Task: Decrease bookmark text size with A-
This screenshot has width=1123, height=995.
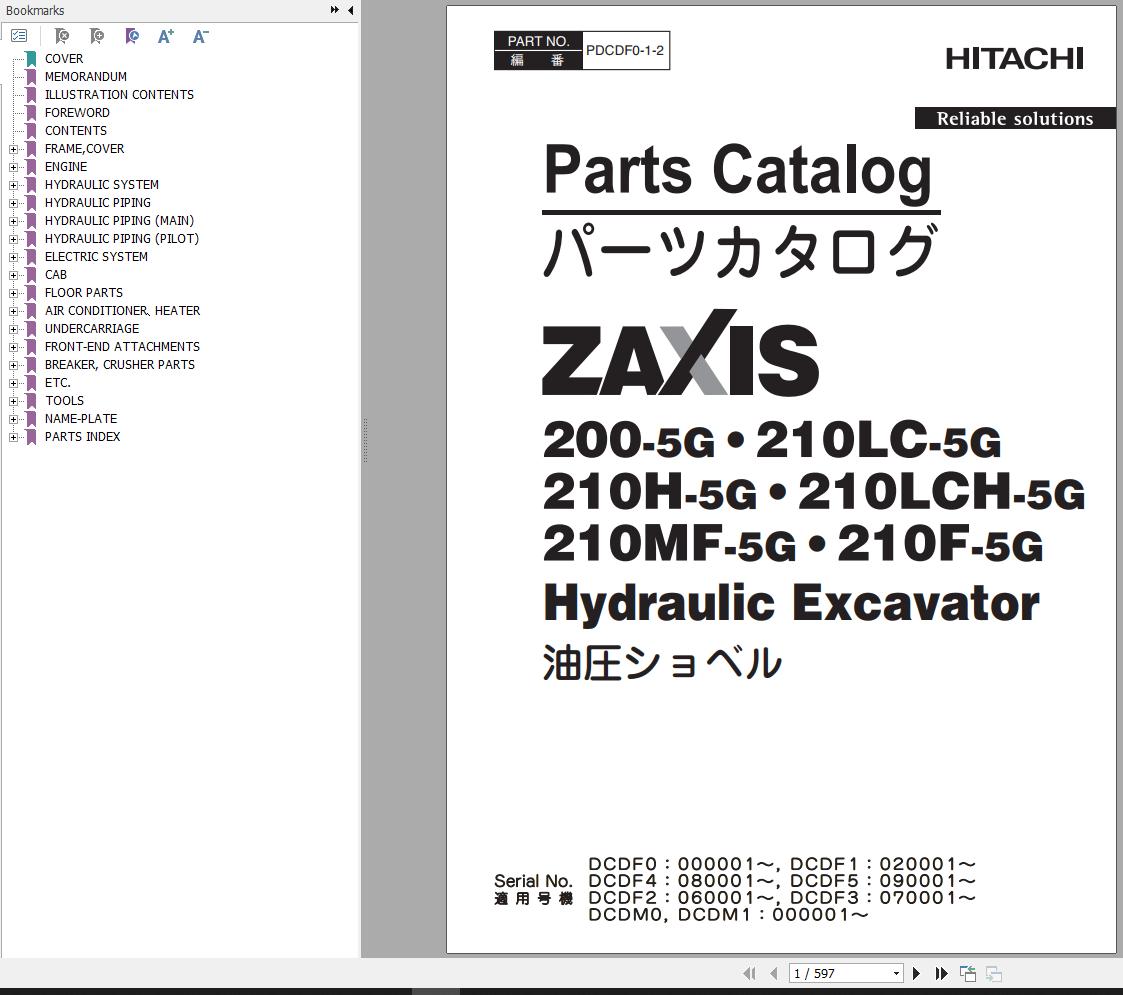Action: (x=201, y=36)
